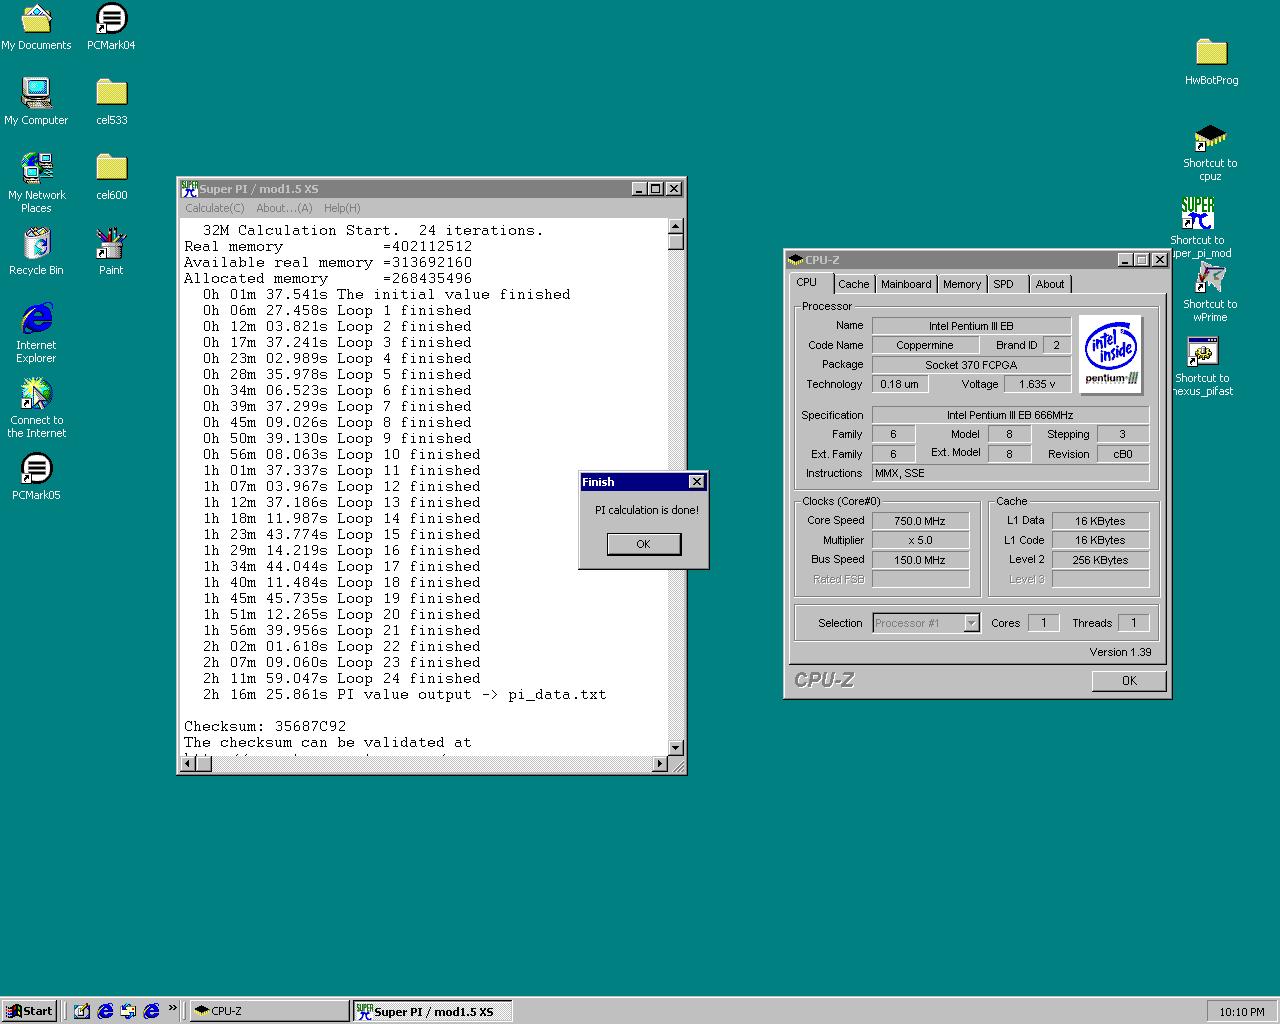
Task: Select the My Computer icon
Action: pos(36,102)
